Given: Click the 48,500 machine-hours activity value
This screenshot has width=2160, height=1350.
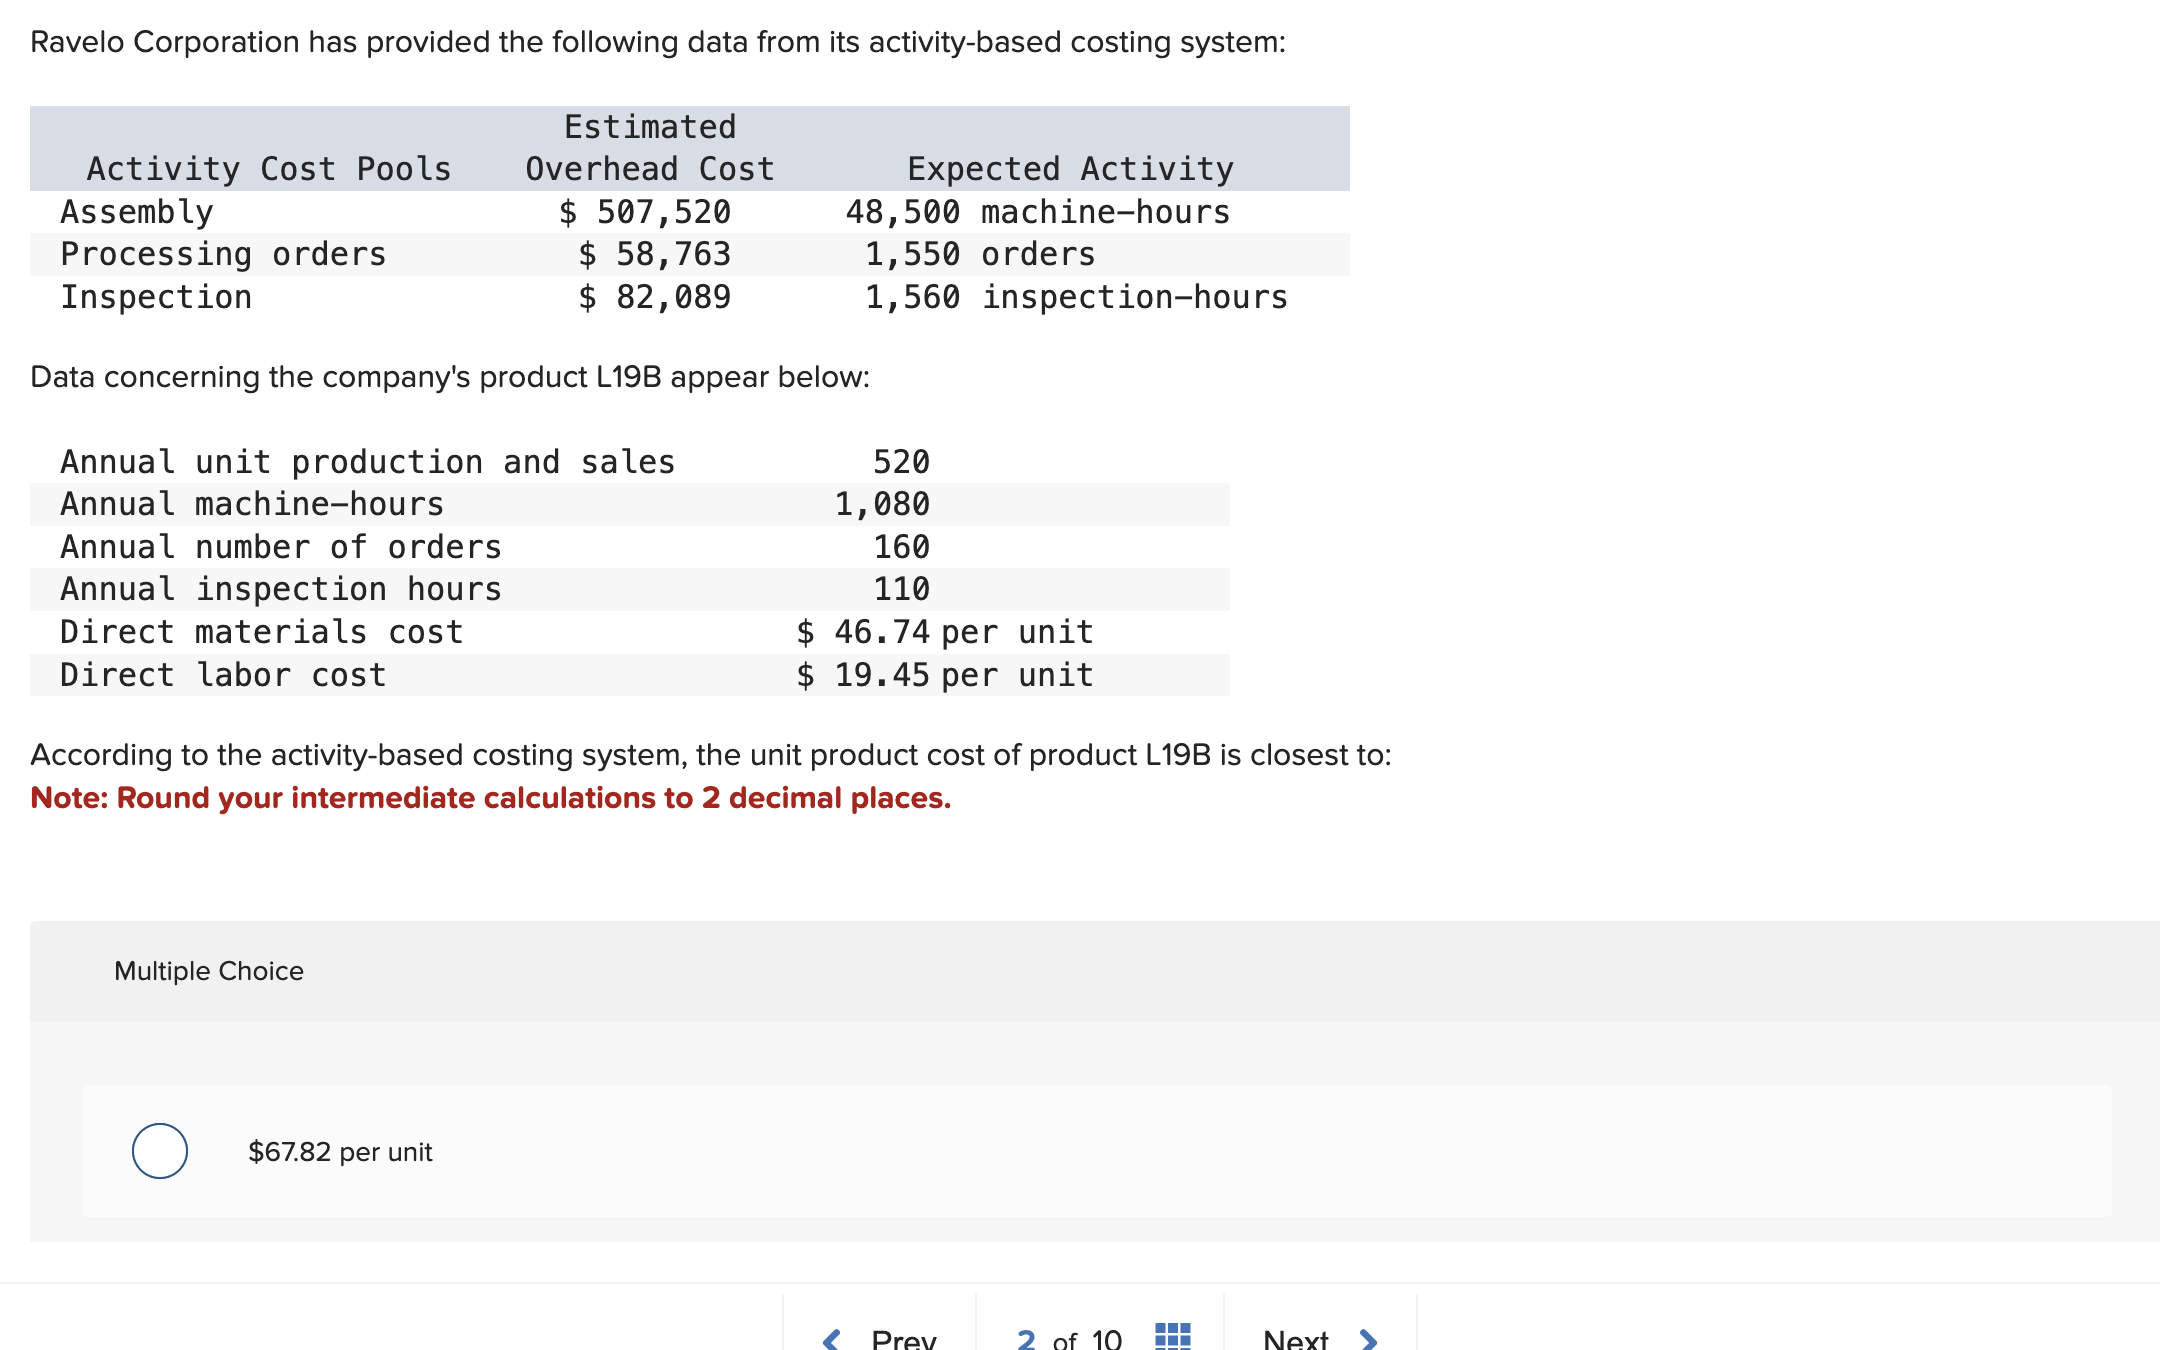Looking at the screenshot, I should pos(1037,212).
